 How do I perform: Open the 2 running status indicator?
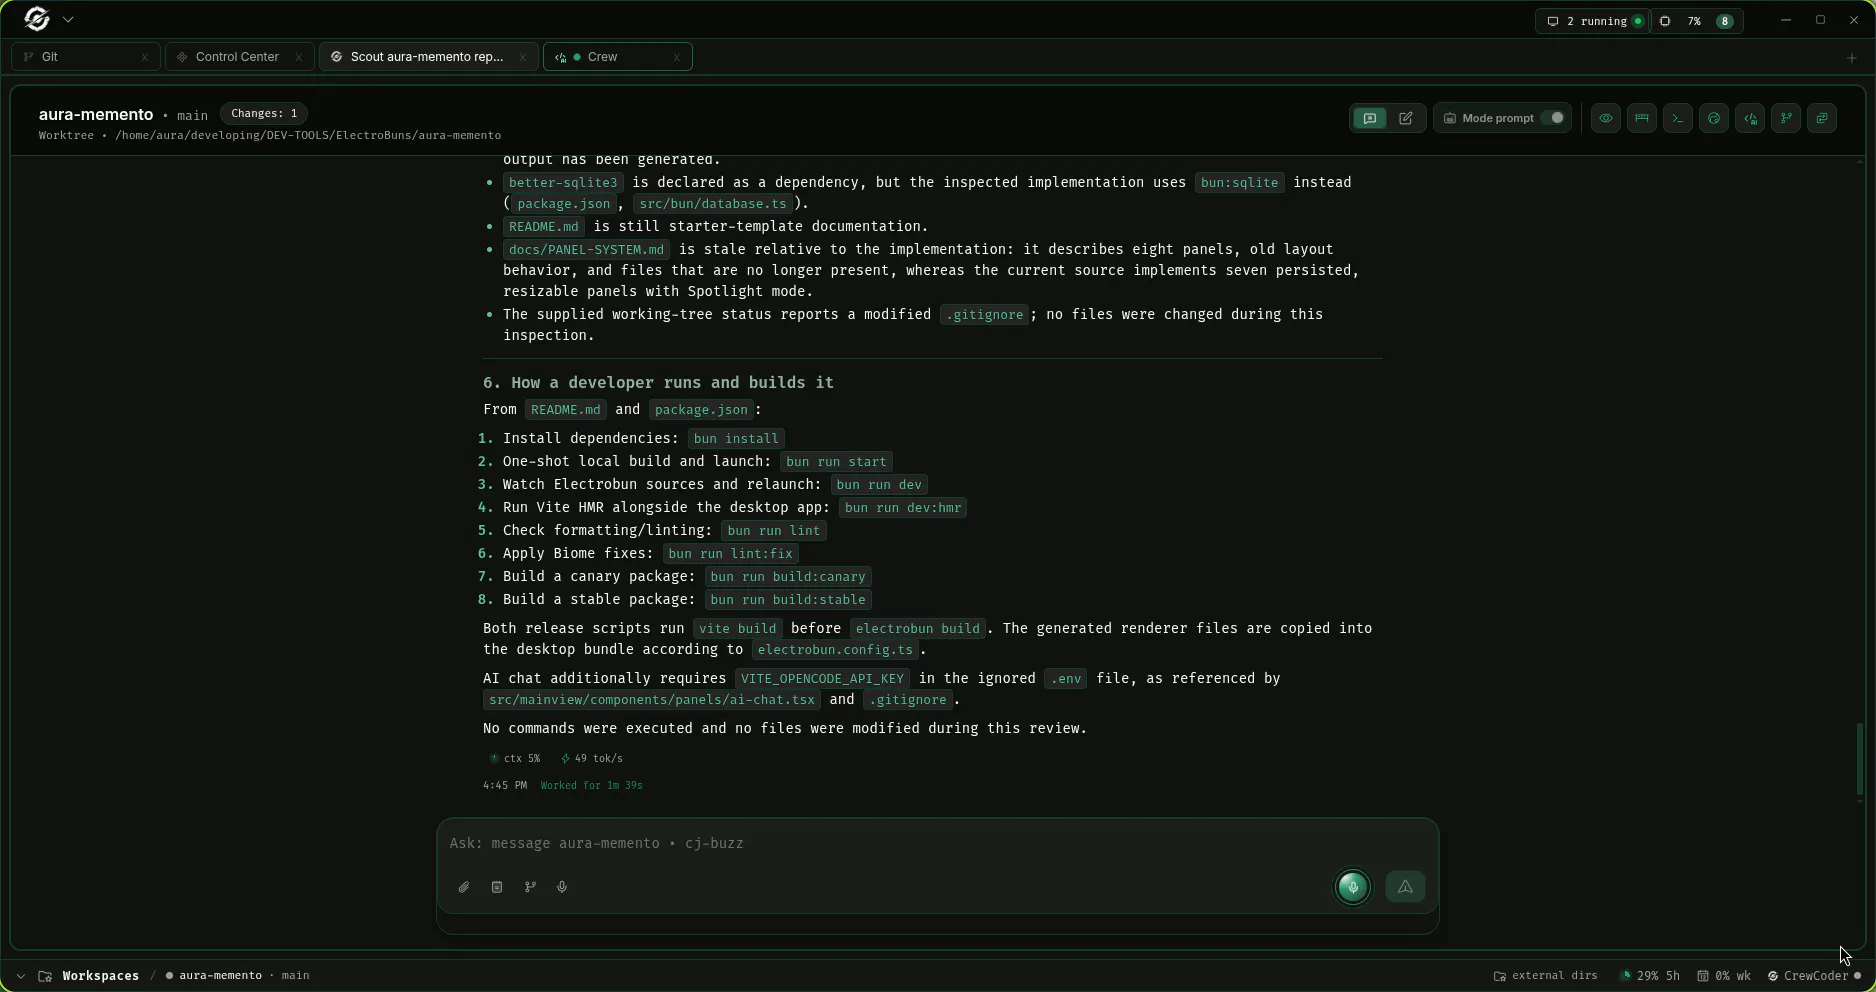[1594, 21]
